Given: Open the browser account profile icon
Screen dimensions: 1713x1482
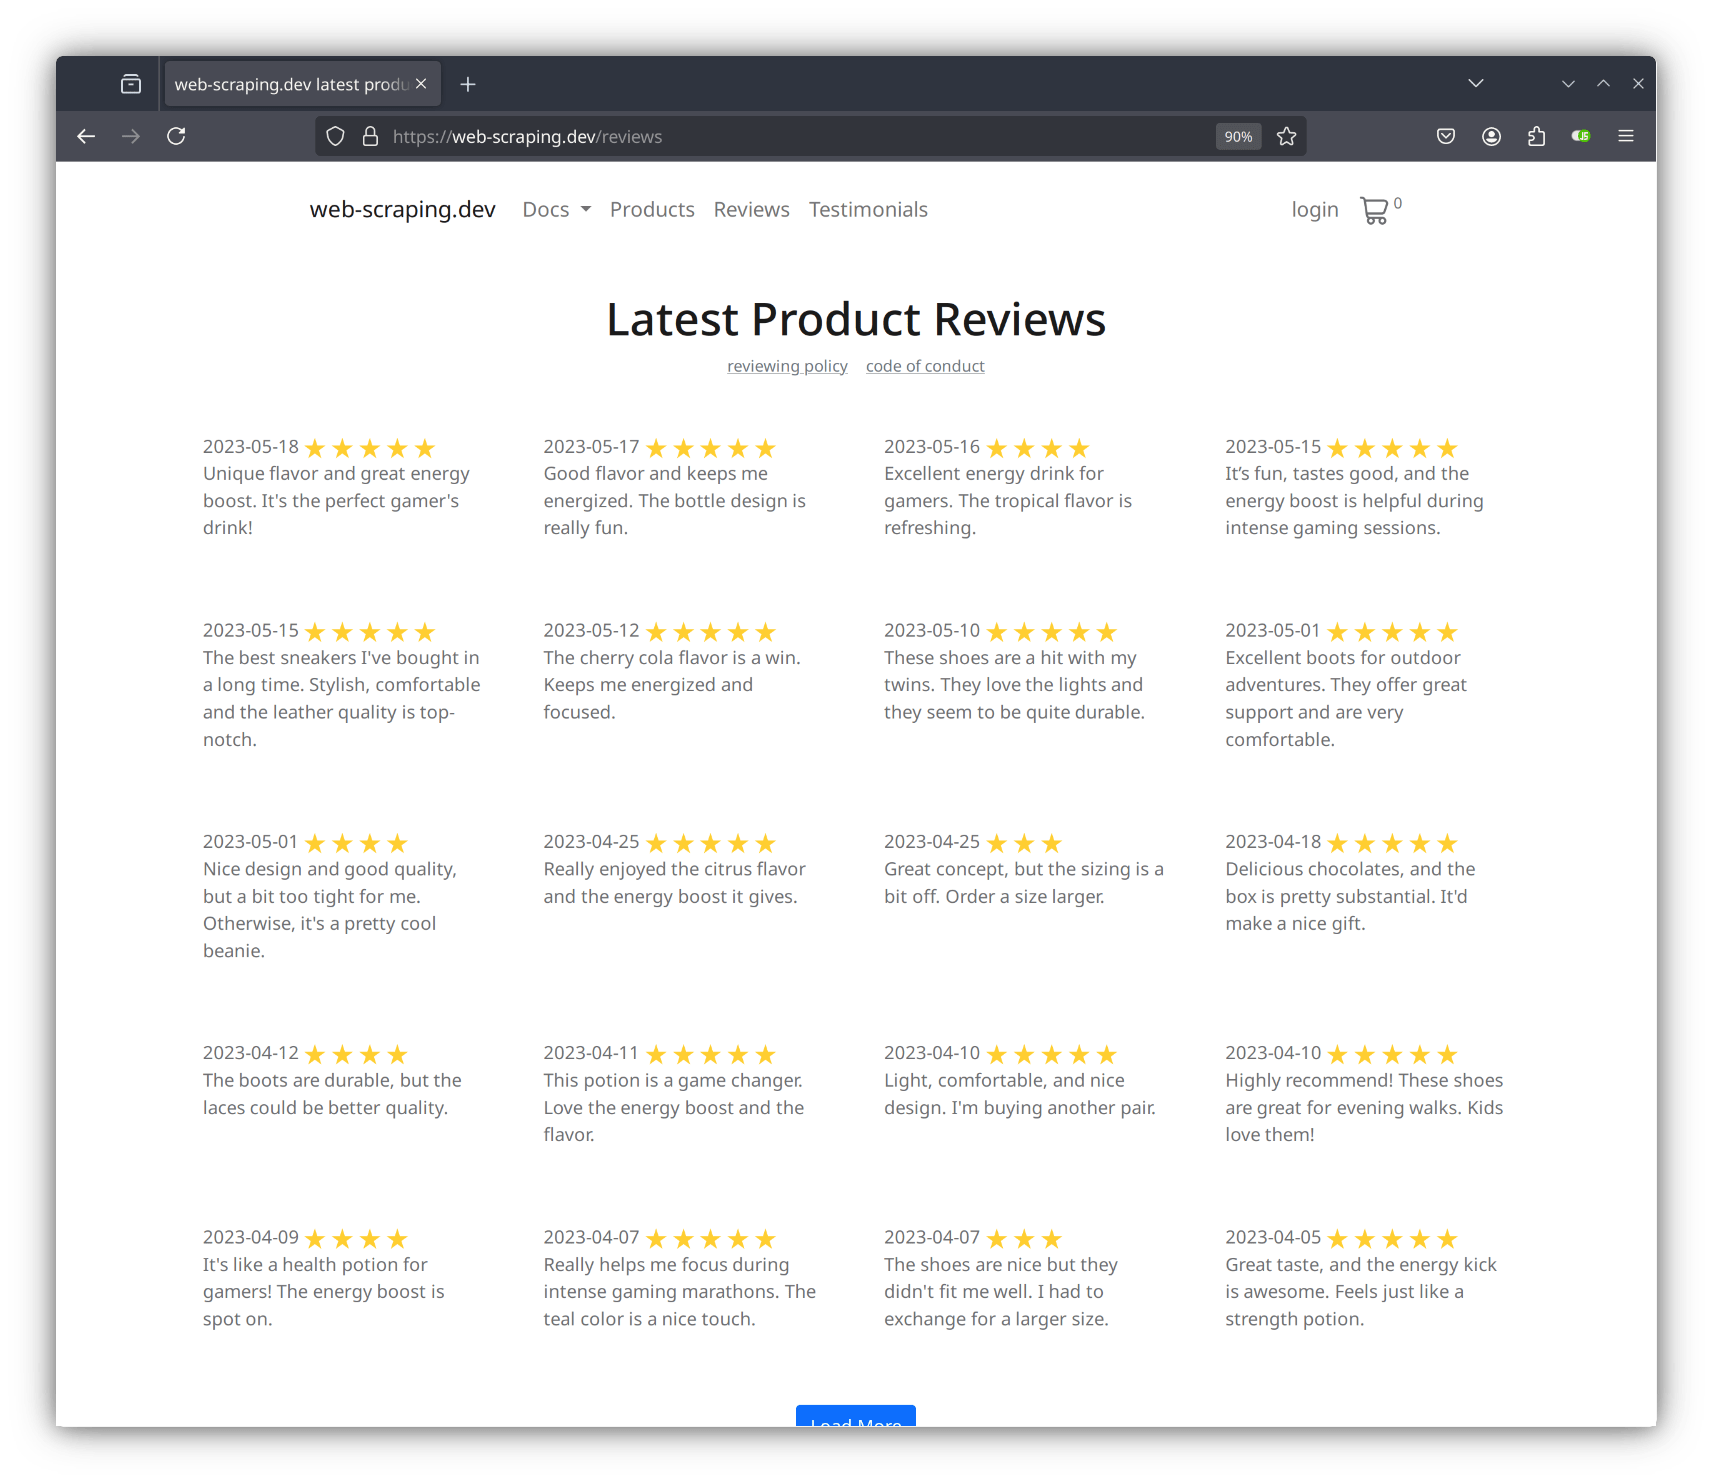Looking at the screenshot, I should [x=1491, y=136].
